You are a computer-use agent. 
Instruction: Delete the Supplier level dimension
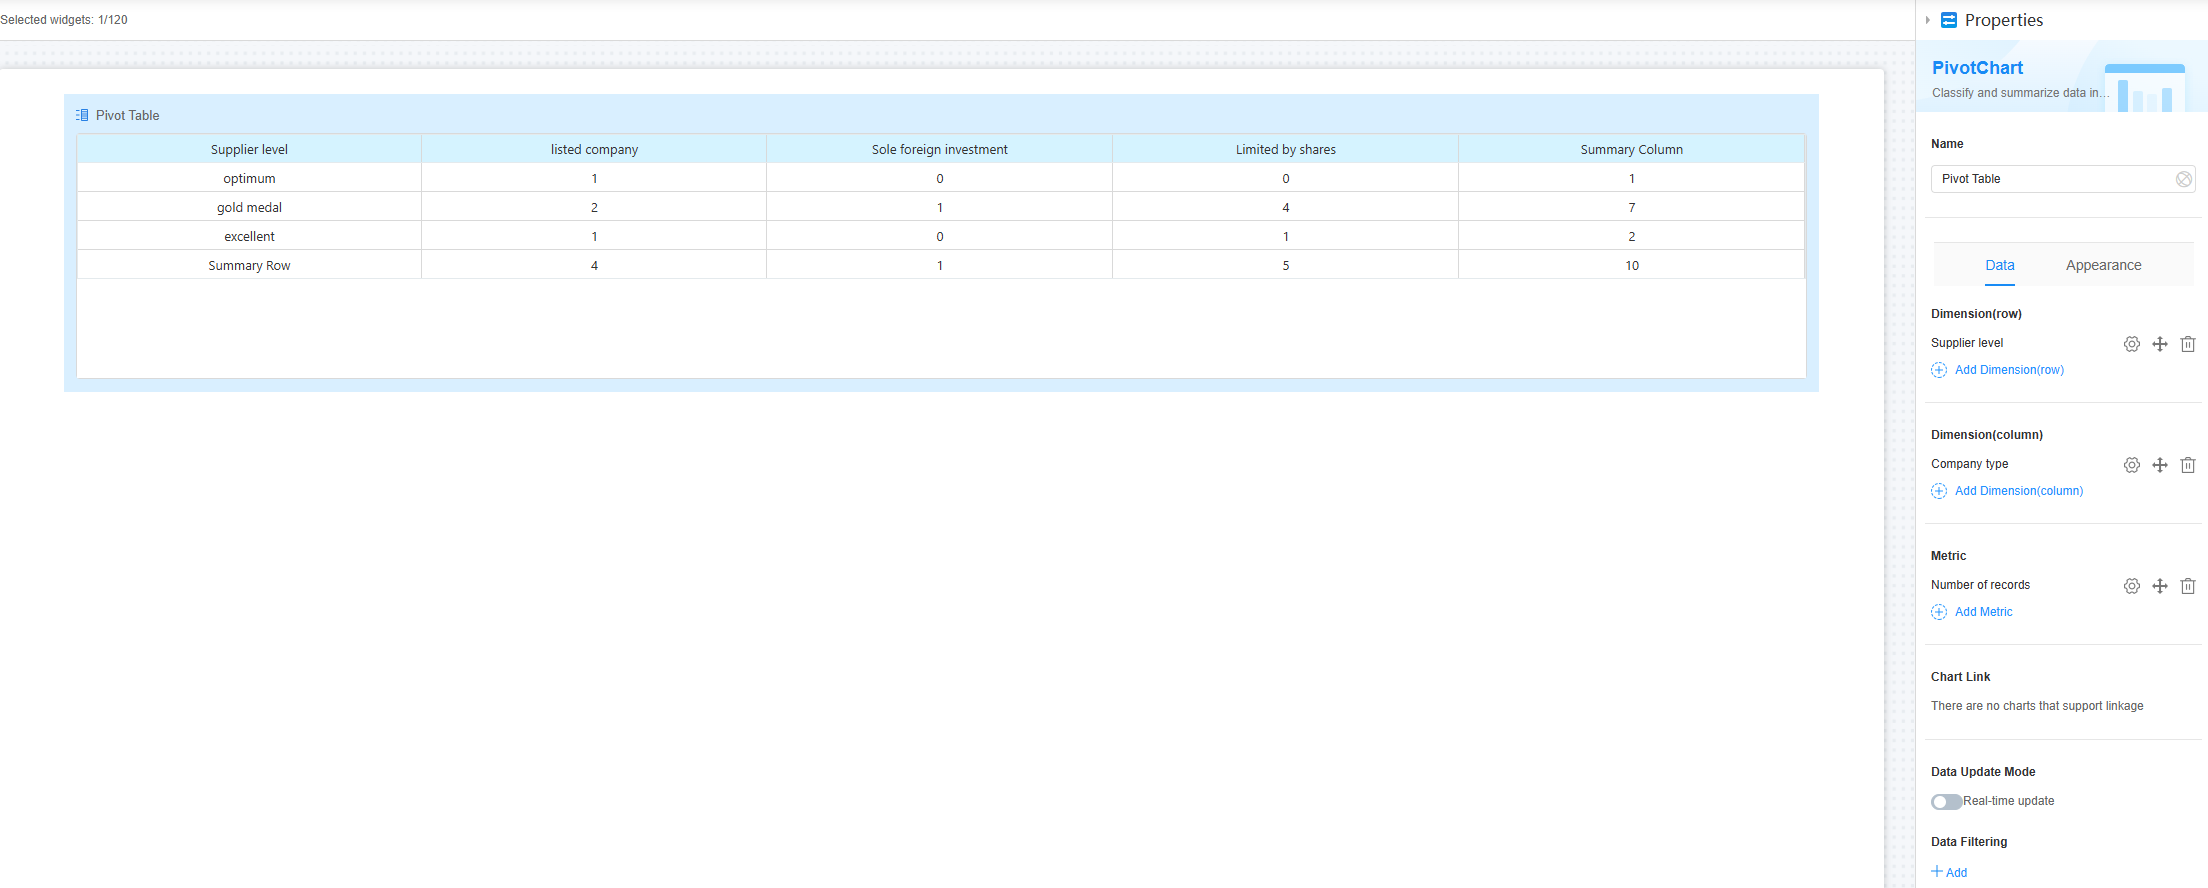pos(2188,344)
